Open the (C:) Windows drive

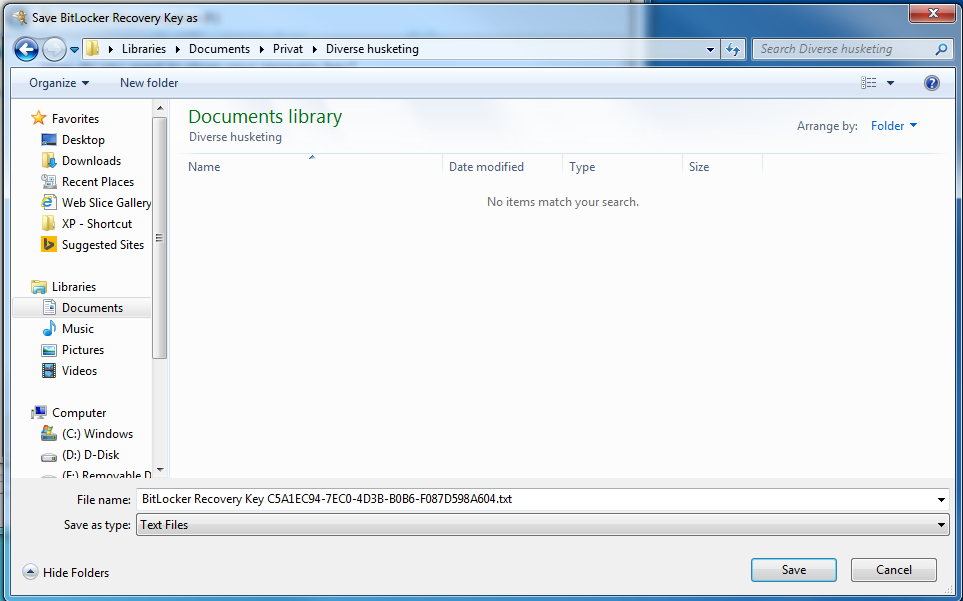tap(97, 434)
